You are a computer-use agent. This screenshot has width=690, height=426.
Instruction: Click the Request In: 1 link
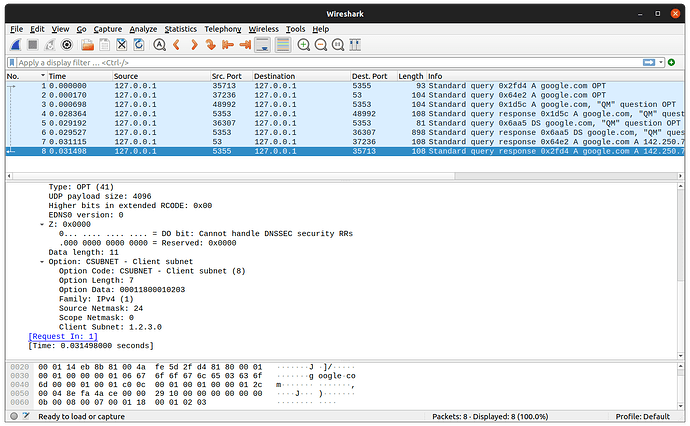[63, 336]
